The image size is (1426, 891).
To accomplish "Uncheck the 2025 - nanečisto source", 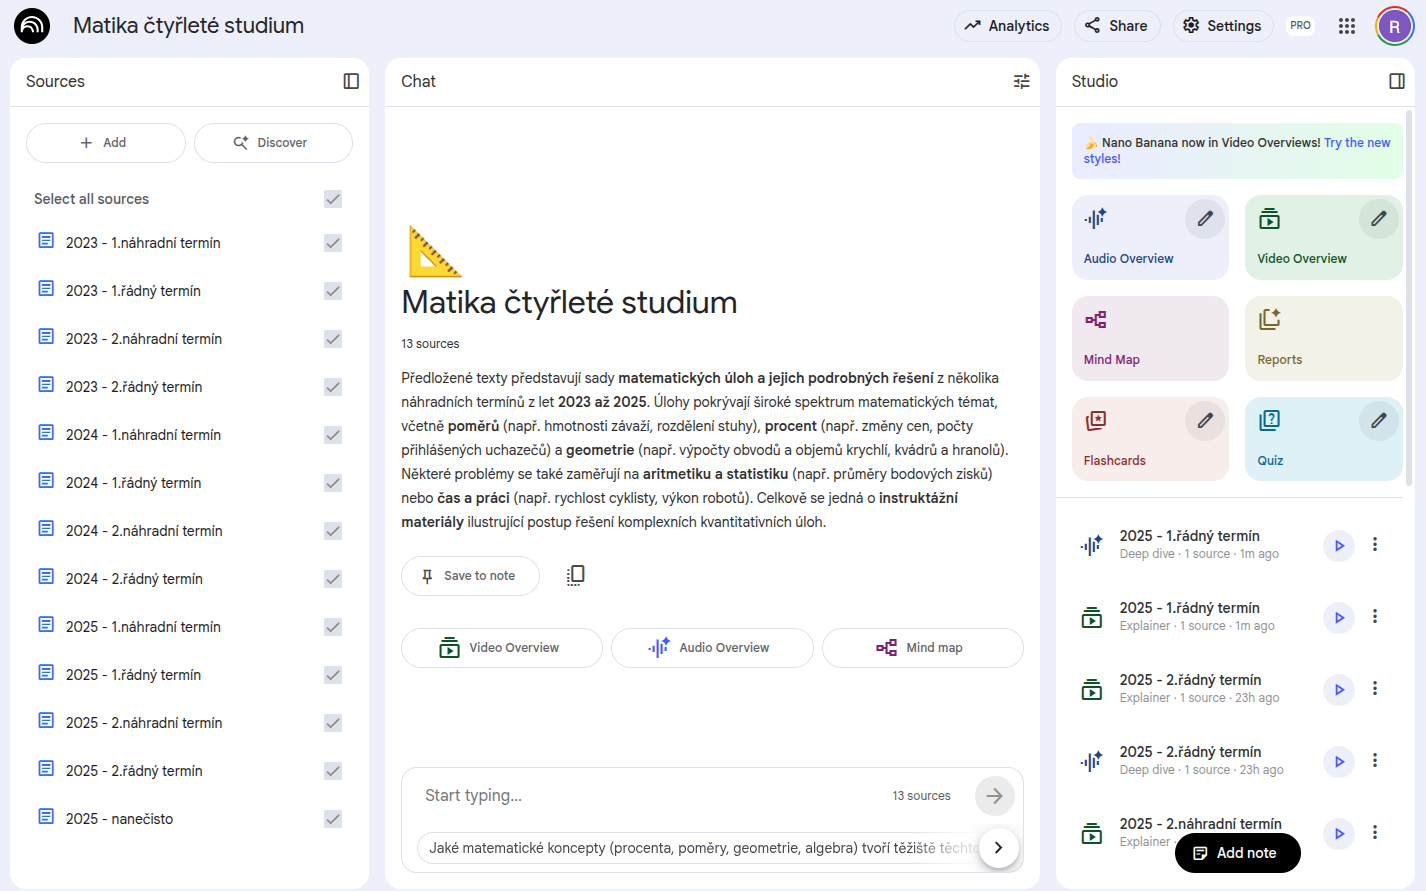I will click(333, 819).
